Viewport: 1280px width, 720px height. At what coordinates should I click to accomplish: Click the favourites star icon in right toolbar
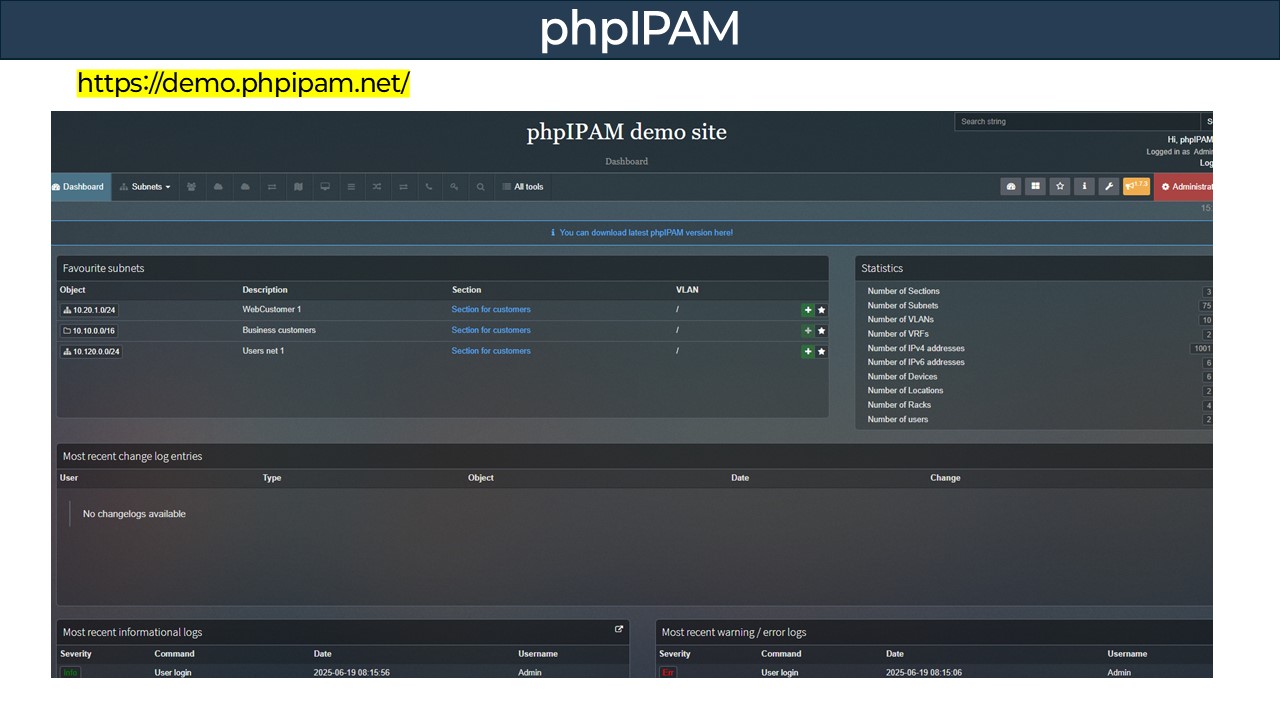[x=1060, y=186]
